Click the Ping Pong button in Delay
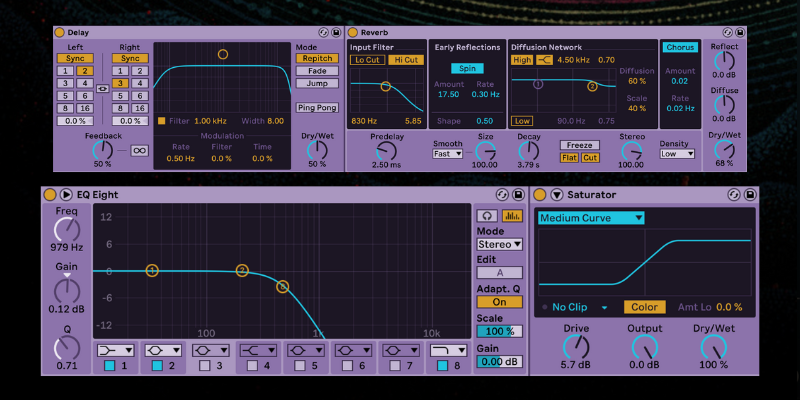Viewport: 800px width, 400px height. click(x=315, y=107)
